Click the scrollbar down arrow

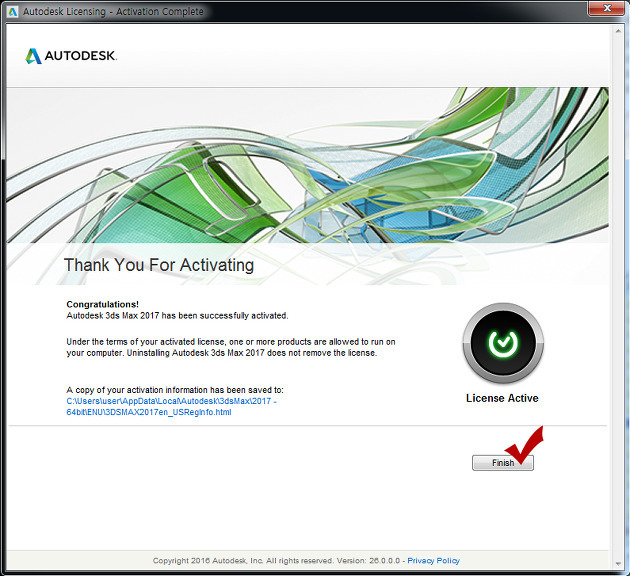618,564
